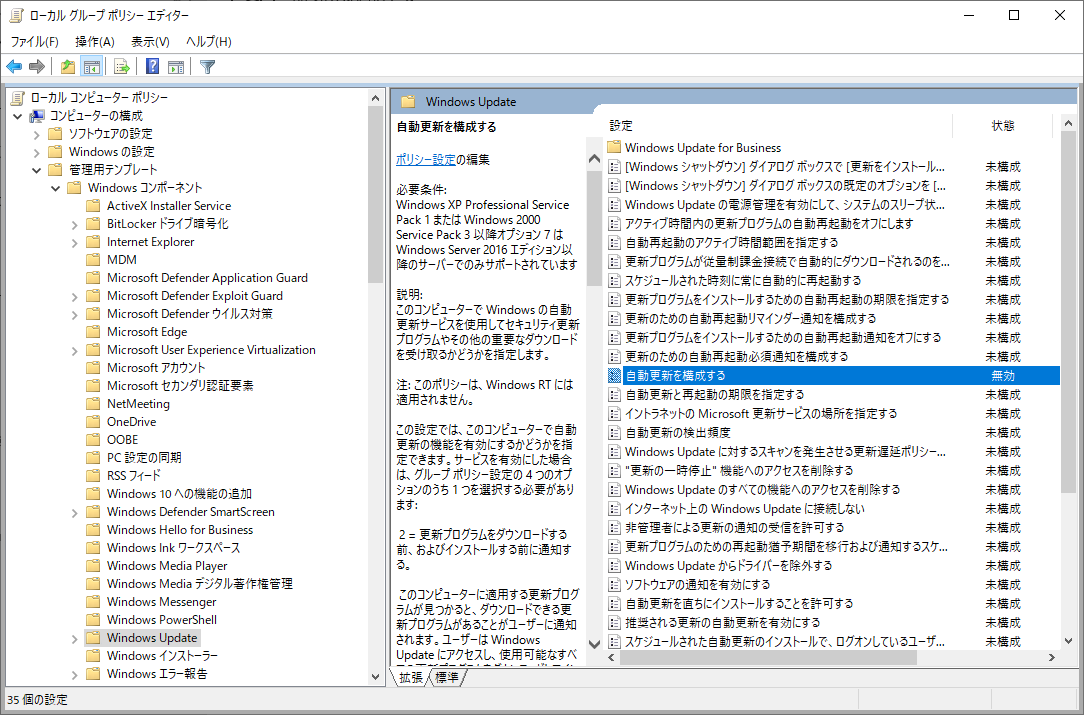Open help via the blue question mark icon
The height and width of the screenshot is (715, 1084).
click(x=153, y=66)
